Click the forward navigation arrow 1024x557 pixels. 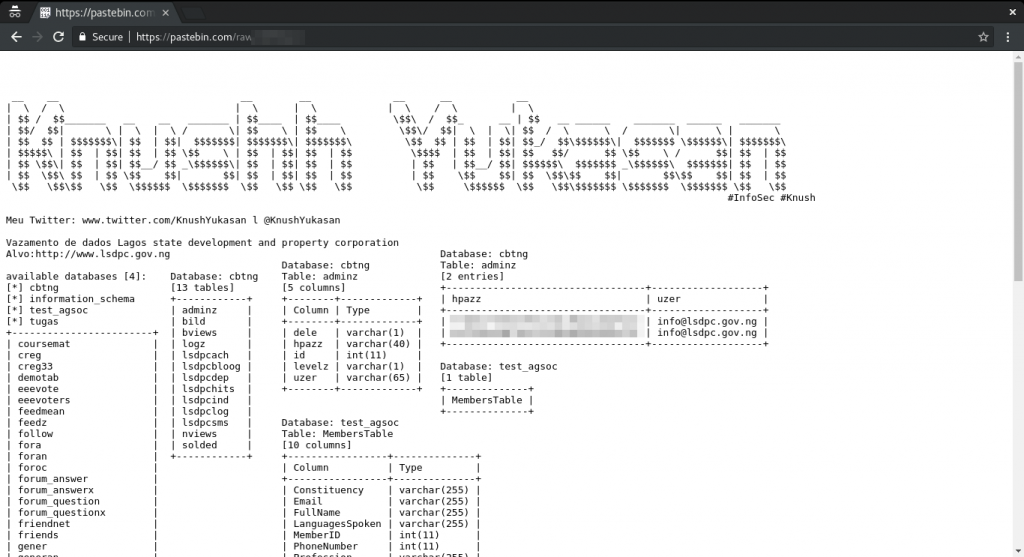pos(37,37)
